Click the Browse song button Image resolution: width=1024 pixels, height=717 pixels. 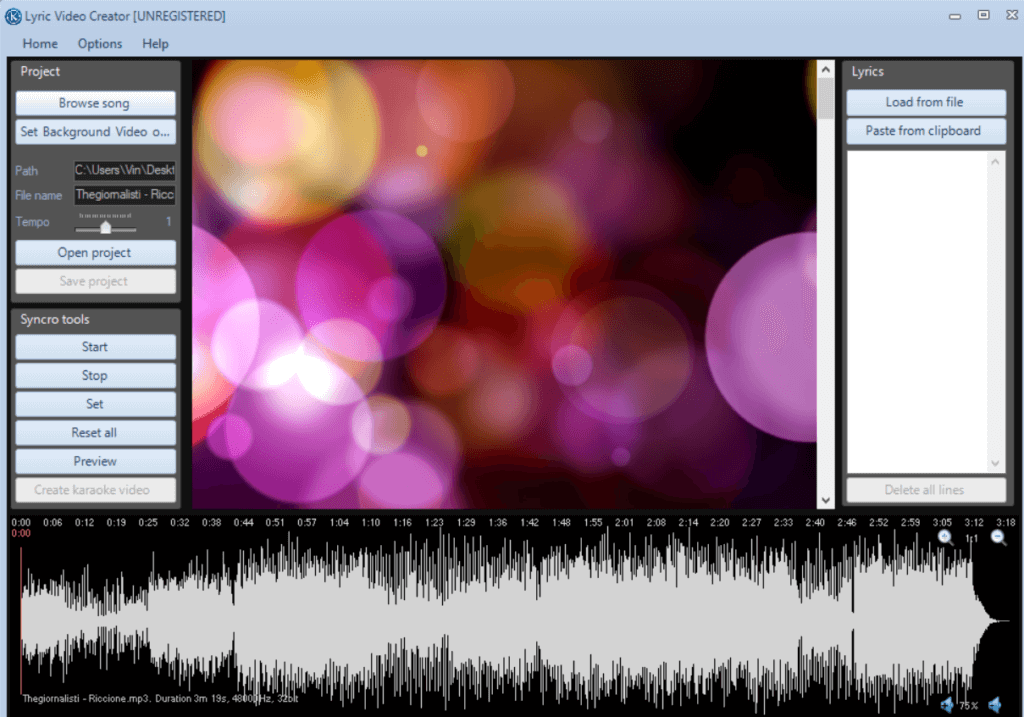[95, 103]
